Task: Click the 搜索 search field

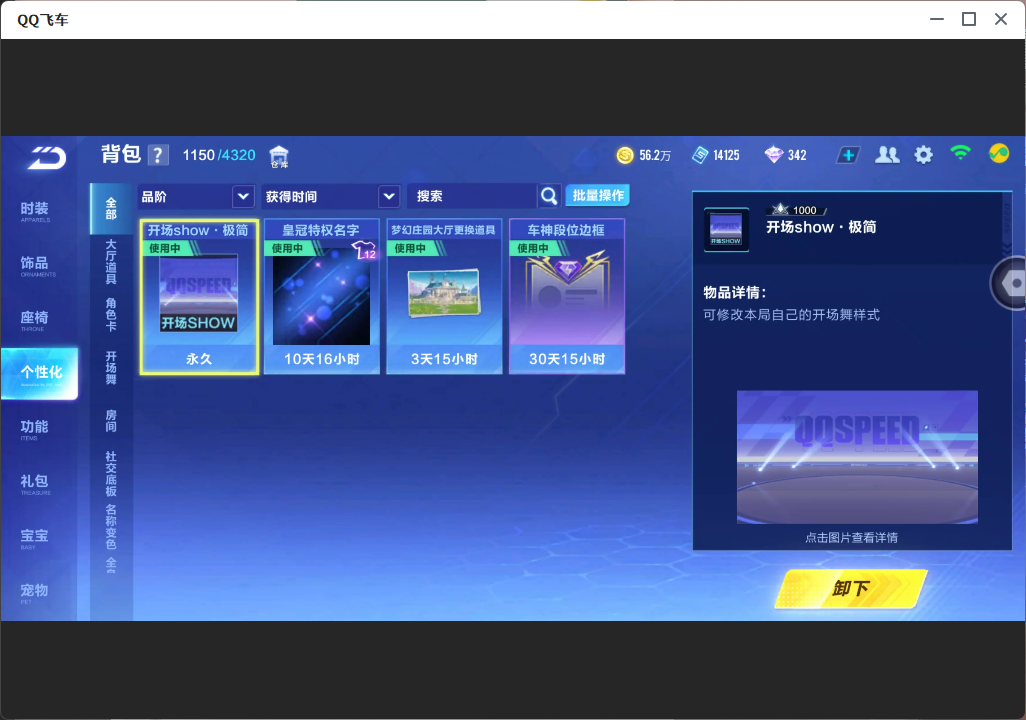Action: coord(472,196)
